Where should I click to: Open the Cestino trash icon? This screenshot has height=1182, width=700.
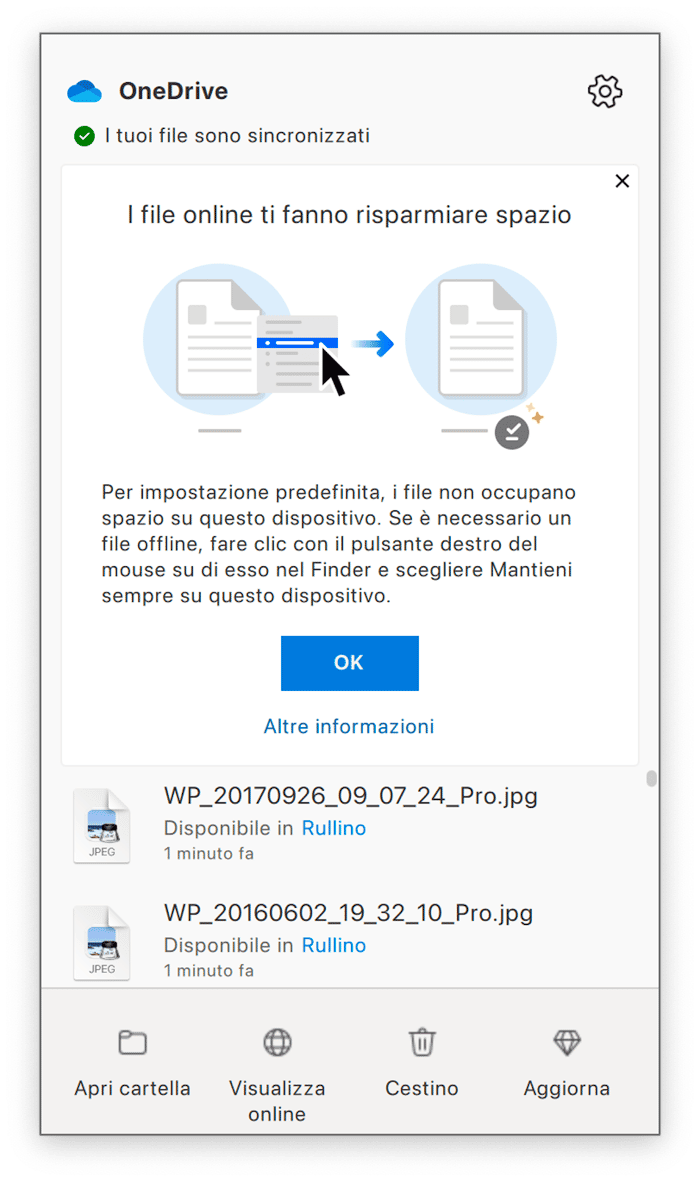coord(422,1043)
